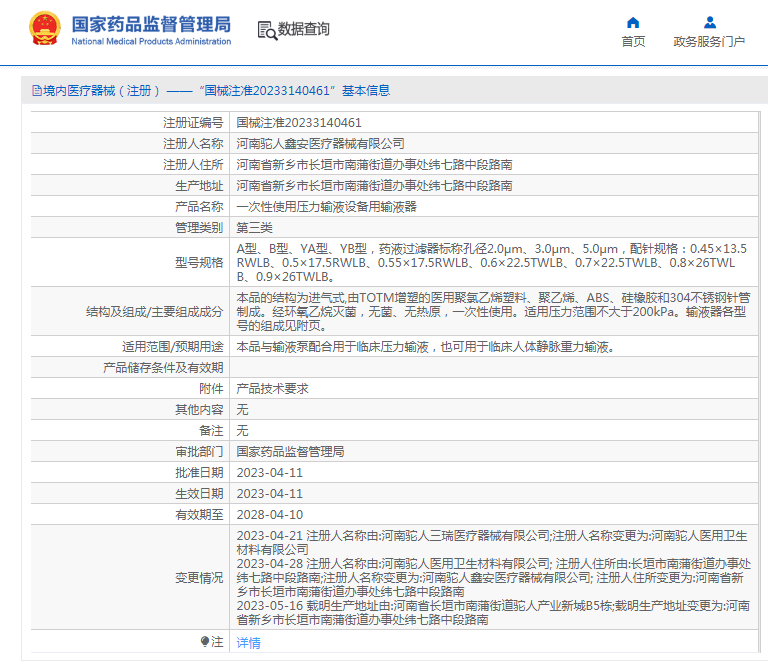Click the 注册人住所 address value
Viewport: 768px width, 667px height.
point(374,165)
